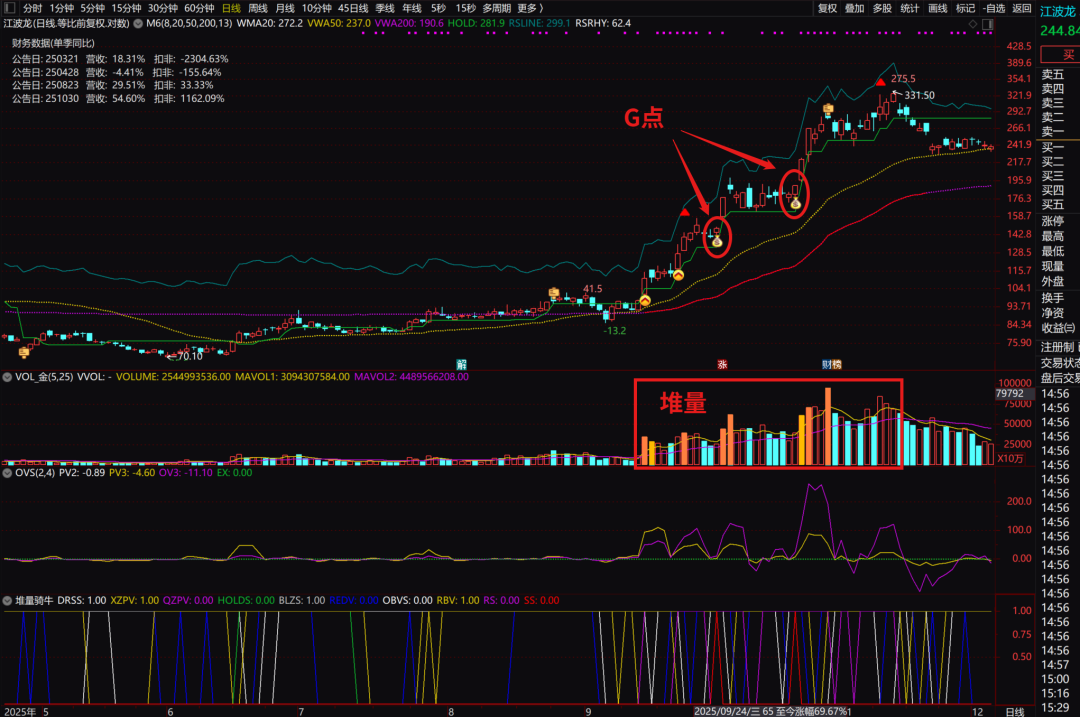Click the gold signal badge near 93.71 level
Screen dimensions: 1080x717
point(645,300)
